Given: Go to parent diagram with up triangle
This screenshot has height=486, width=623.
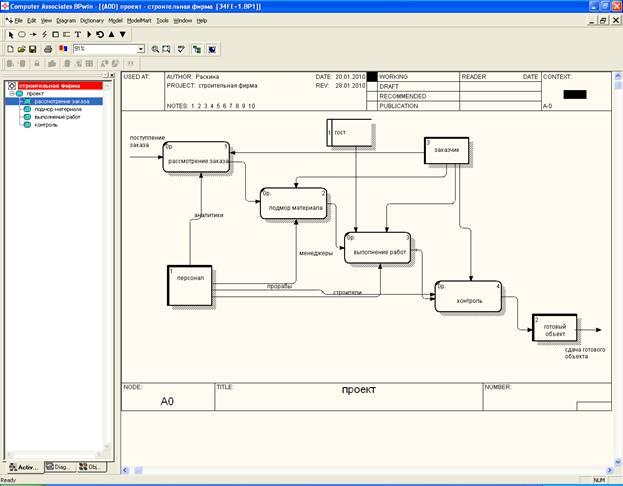Looking at the screenshot, I should [x=111, y=34].
